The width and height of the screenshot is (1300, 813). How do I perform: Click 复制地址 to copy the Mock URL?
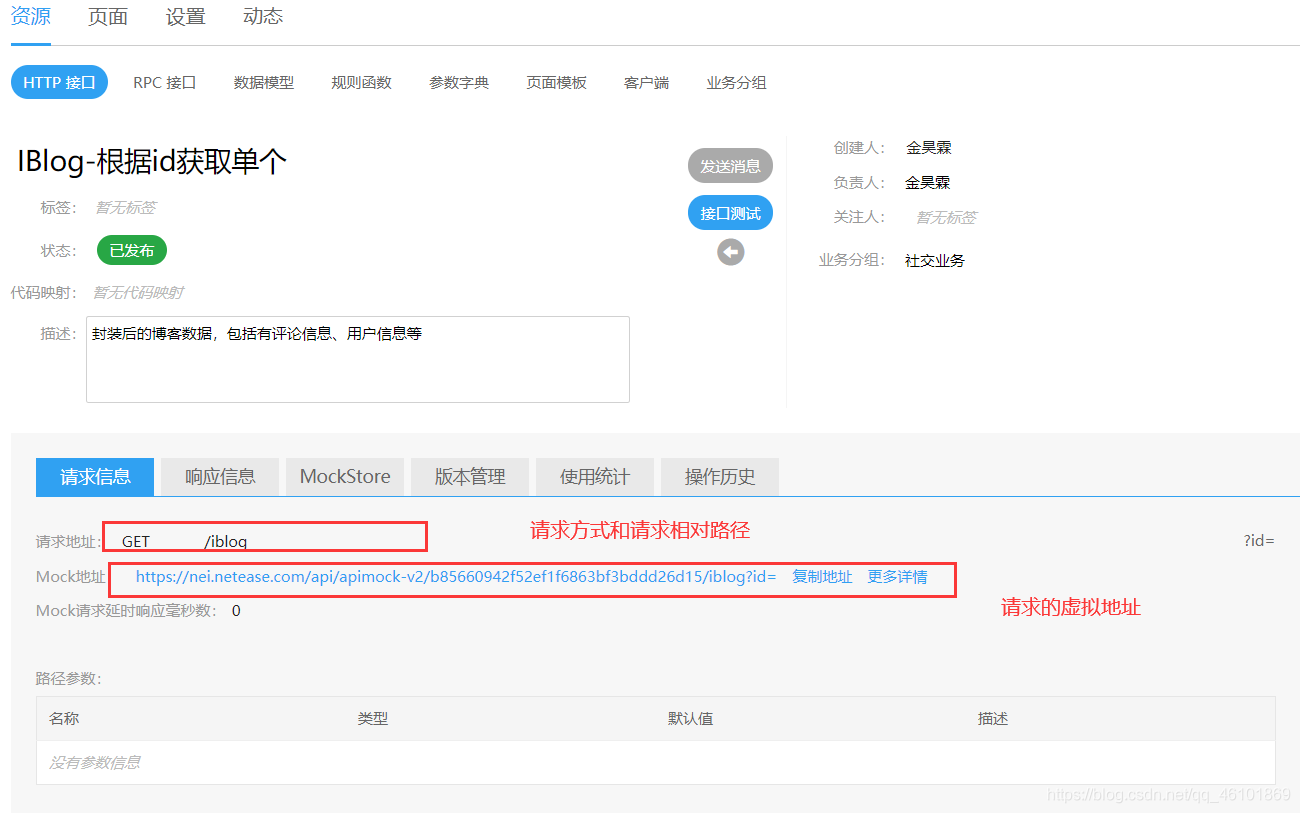tap(822, 576)
